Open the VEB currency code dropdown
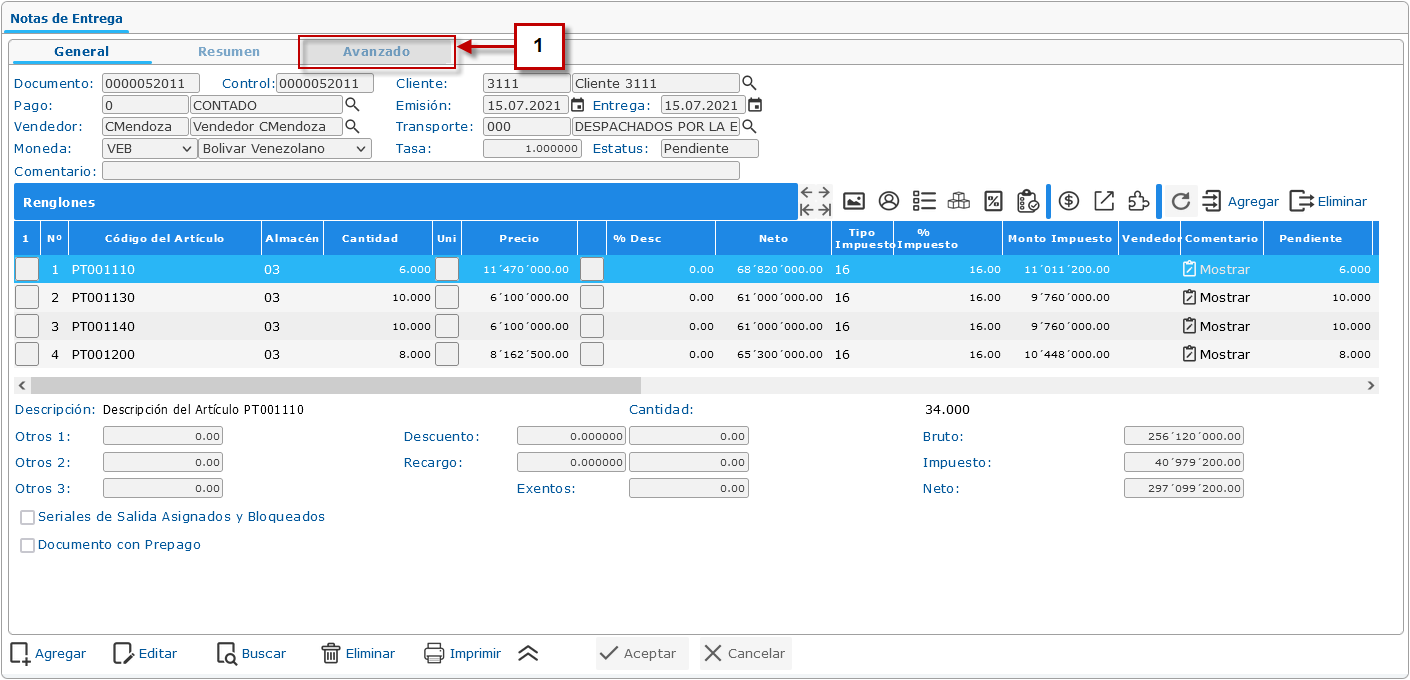Image resolution: width=1410 pixels, height=680 pixels. [149, 149]
